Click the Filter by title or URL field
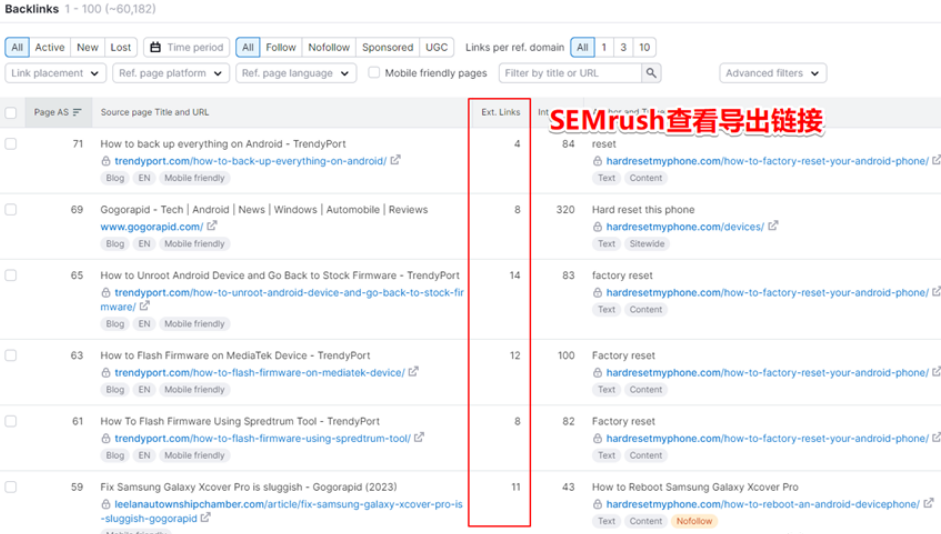 570,73
